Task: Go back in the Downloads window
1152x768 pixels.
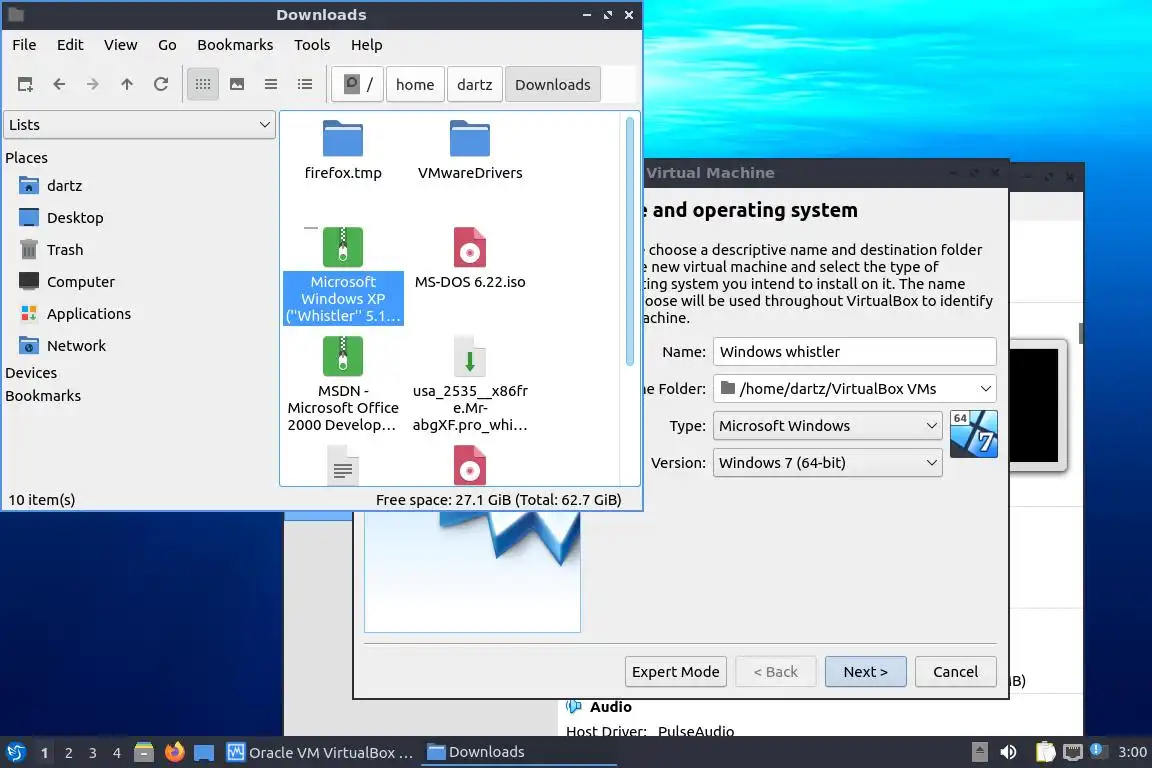Action: tap(60, 85)
